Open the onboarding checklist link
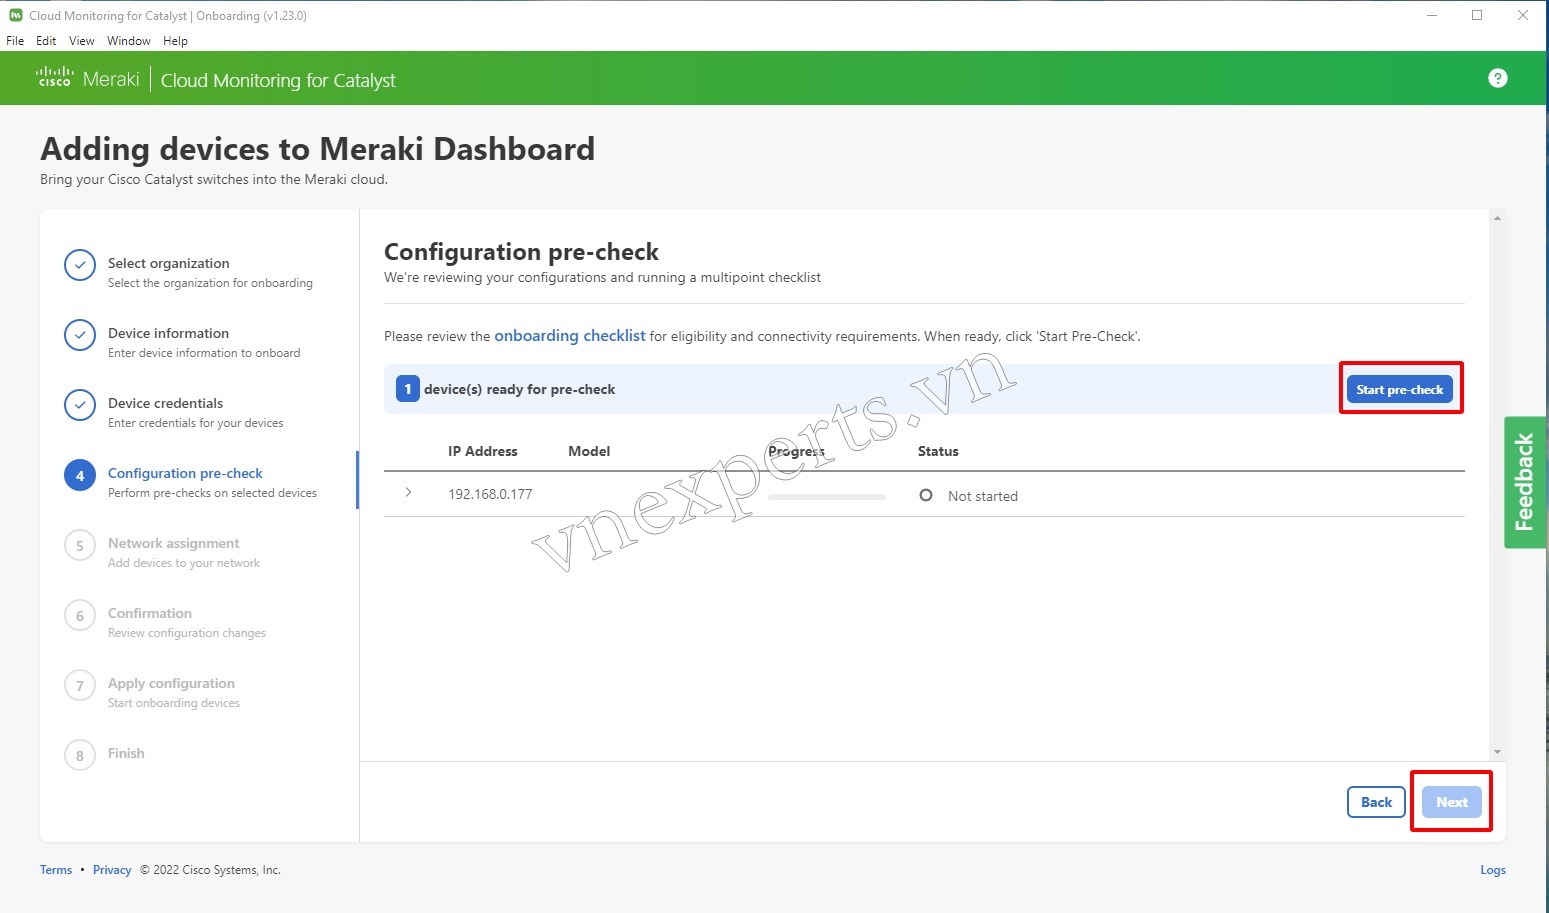This screenshot has width=1549, height=913. pyautogui.click(x=569, y=336)
